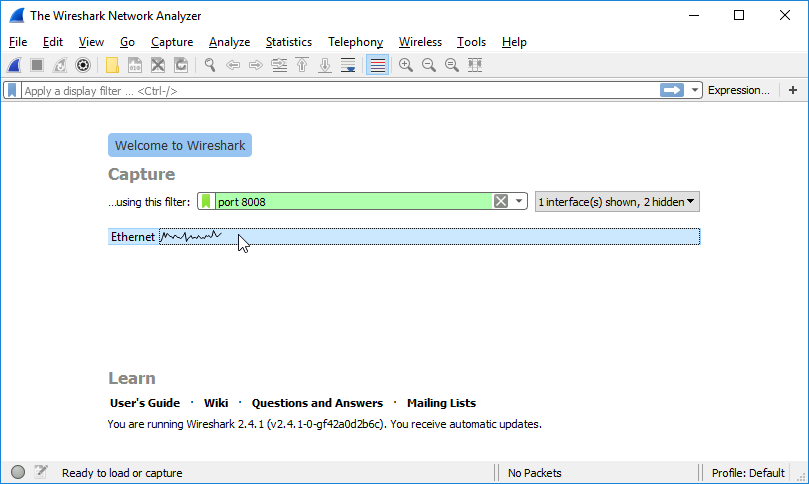Toggle packet colorization rules button
Viewport: 809px width, 484px height.
click(x=377, y=65)
